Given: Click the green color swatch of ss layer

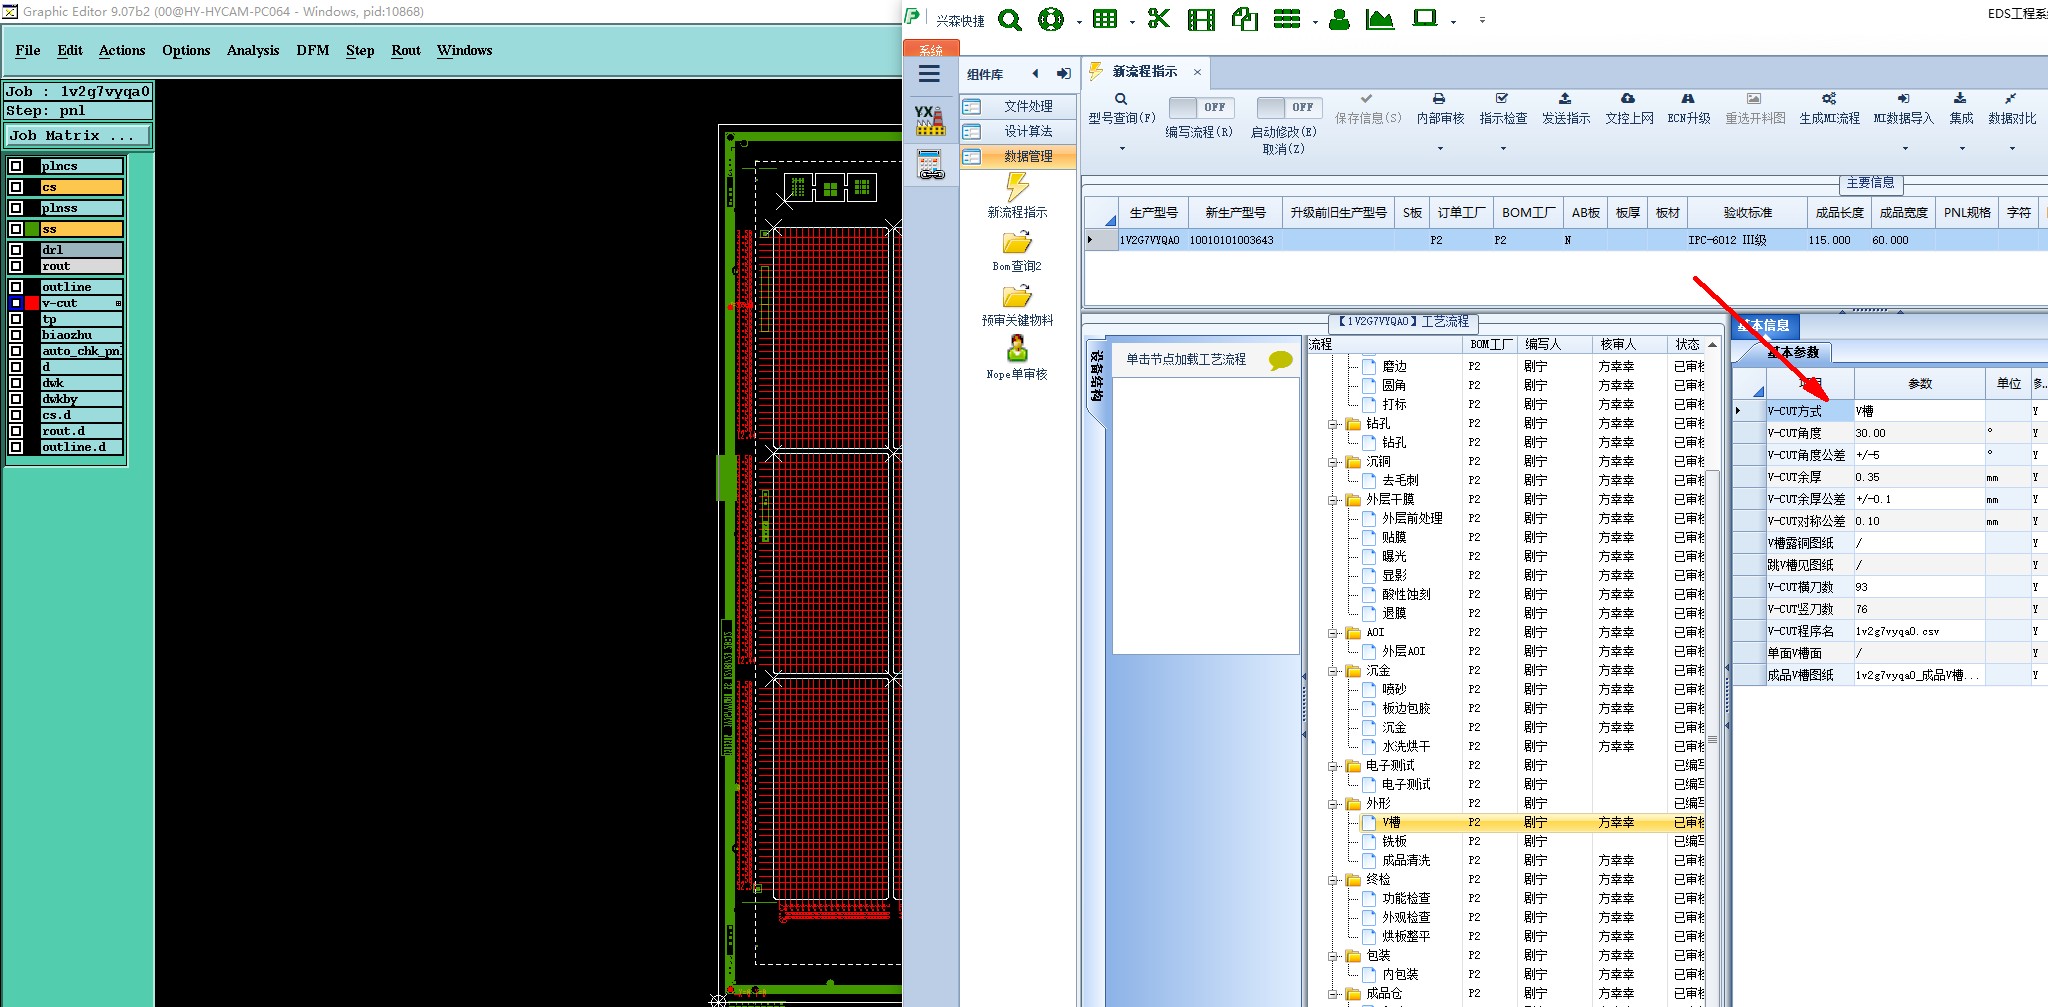Looking at the screenshot, I should click(32, 229).
